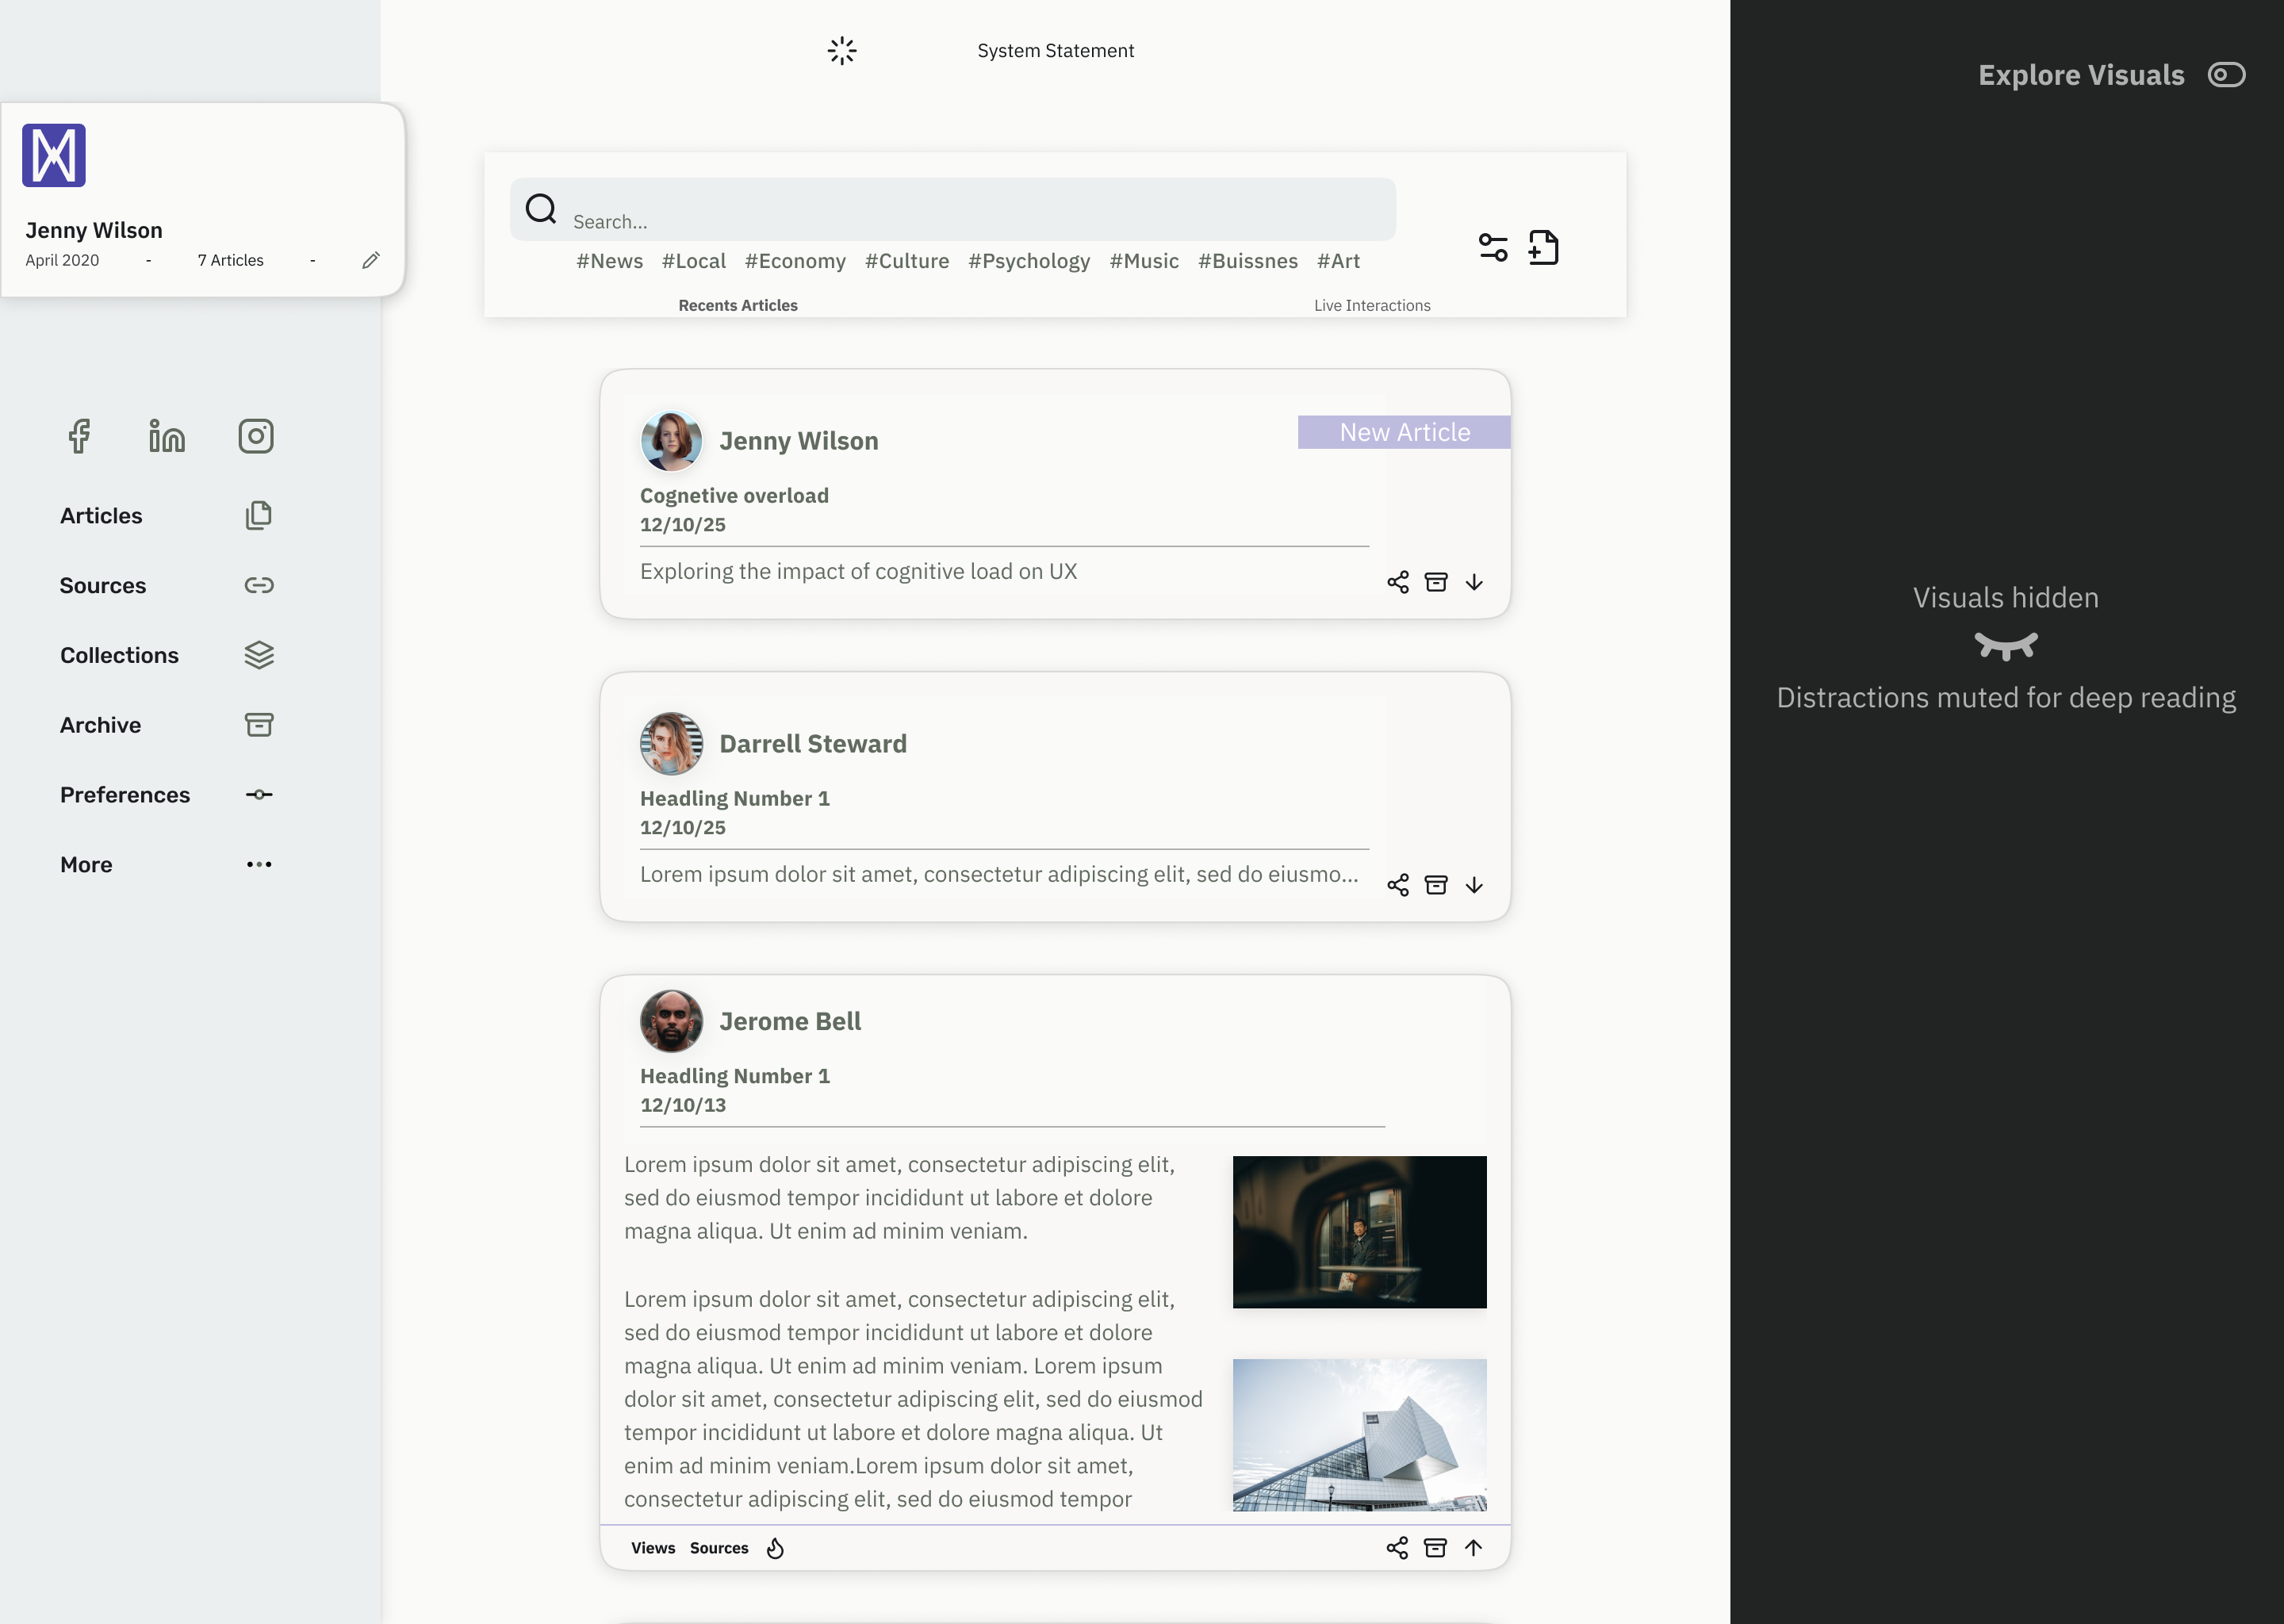The image size is (2284, 1624).
Task: Toggle the #Psychology topic filter
Action: coord(1029,261)
